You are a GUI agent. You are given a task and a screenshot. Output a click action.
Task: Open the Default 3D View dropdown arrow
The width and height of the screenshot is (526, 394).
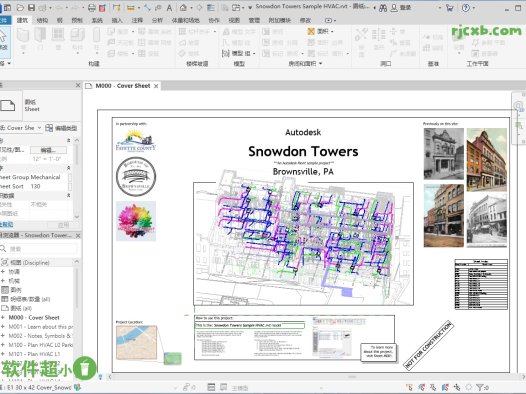[191, 8]
